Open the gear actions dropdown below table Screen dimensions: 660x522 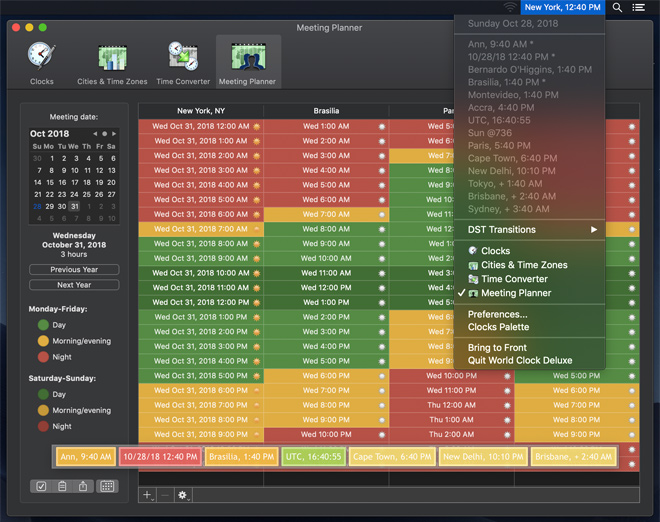[x=183, y=495]
